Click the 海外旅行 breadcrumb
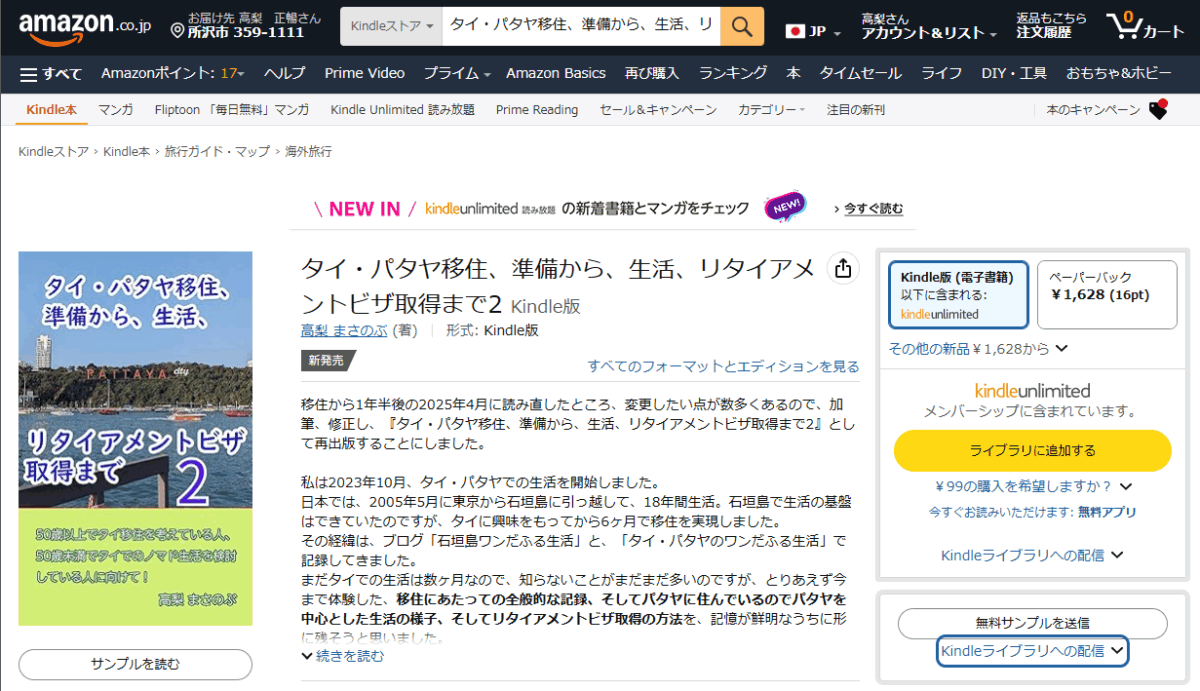This screenshot has height=691, width=1200. click(x=308, y=152)
